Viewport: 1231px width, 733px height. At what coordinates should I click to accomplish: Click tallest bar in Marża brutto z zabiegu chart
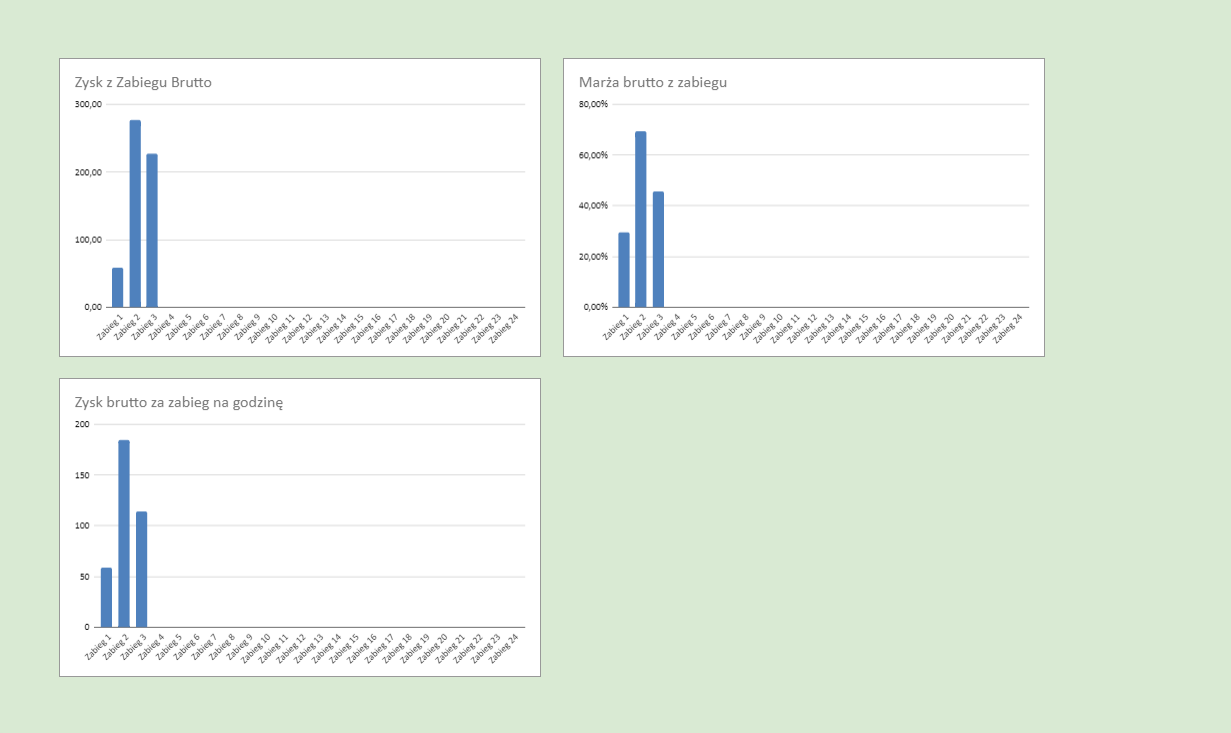click(641, 219)
